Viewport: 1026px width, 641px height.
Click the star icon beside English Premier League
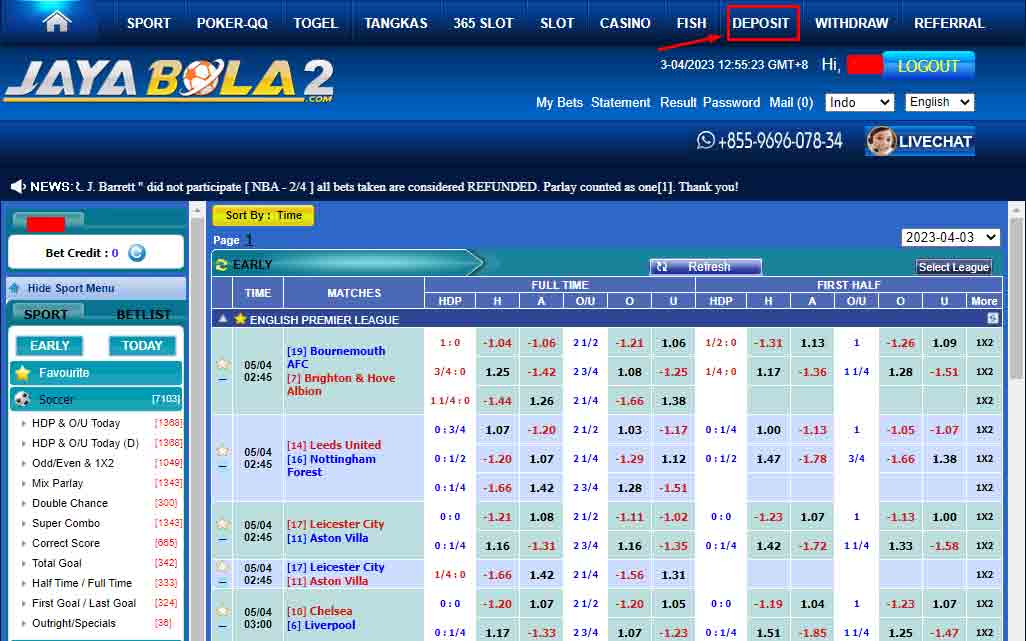[x=240, y=319]
